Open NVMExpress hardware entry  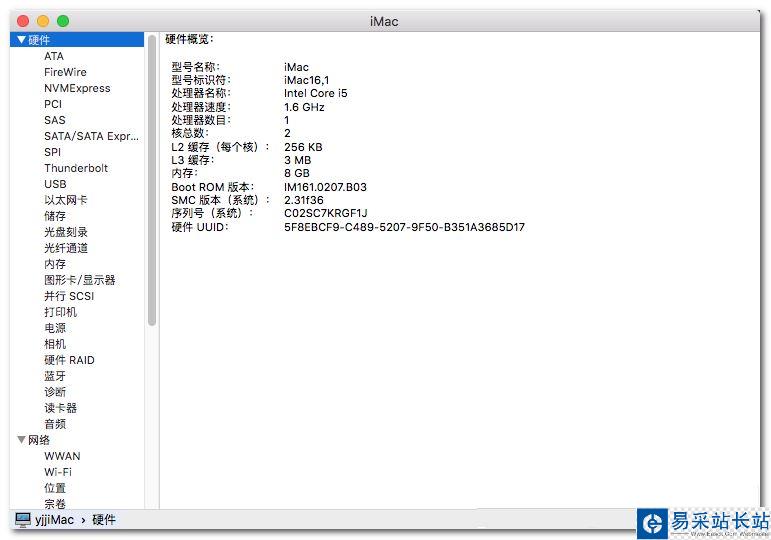77,88
